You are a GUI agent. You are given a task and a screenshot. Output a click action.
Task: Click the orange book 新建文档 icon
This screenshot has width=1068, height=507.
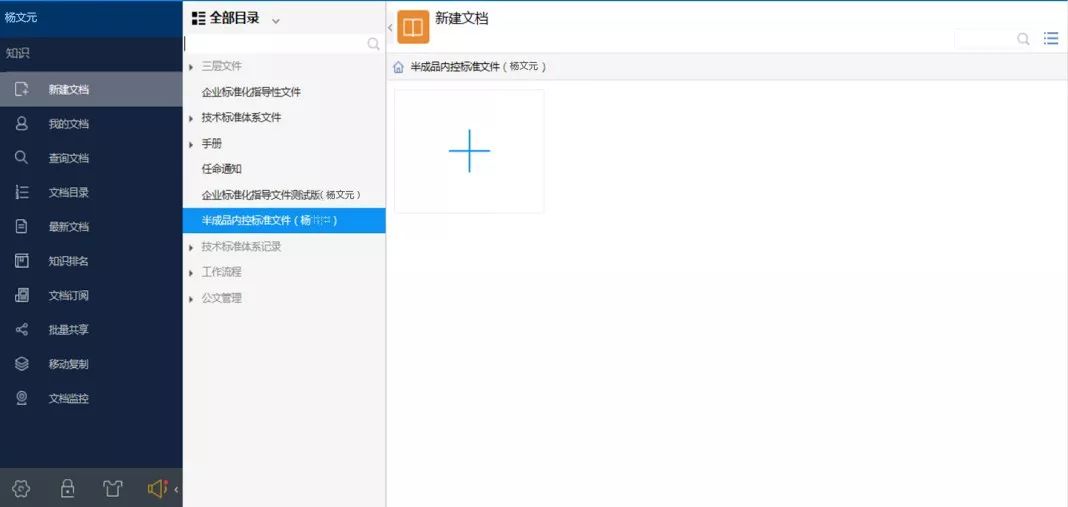(x=413, y=27)
